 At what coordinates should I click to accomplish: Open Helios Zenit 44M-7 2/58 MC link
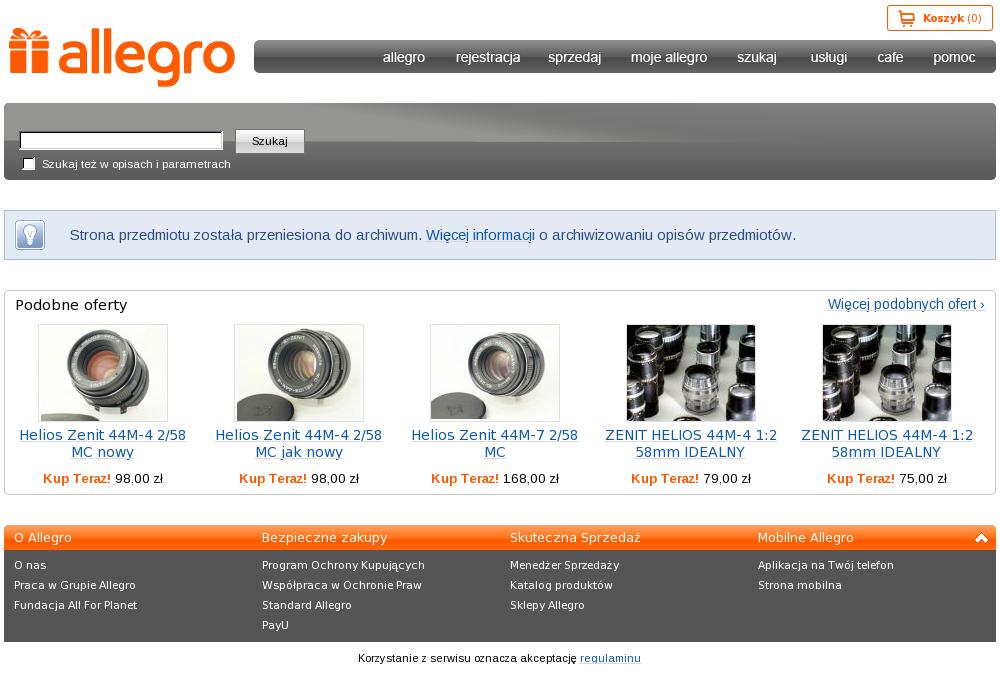pyautogui.click(x=495, y=443)
